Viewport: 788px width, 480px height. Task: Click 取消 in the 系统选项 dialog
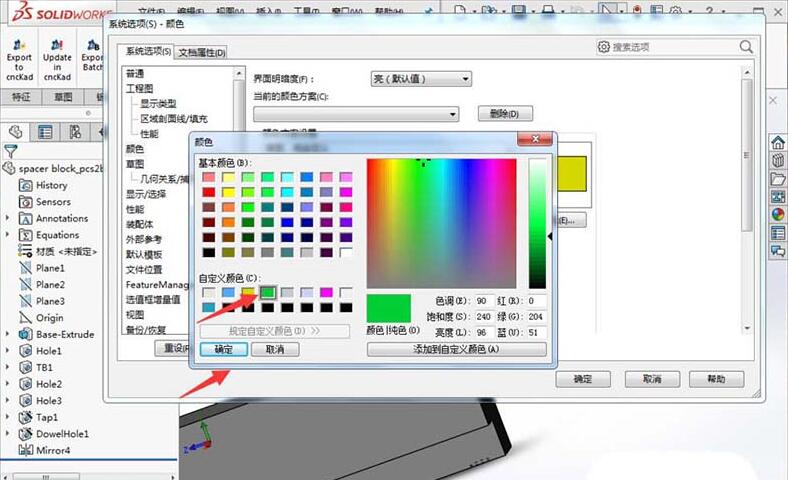[x=652, y=379]
